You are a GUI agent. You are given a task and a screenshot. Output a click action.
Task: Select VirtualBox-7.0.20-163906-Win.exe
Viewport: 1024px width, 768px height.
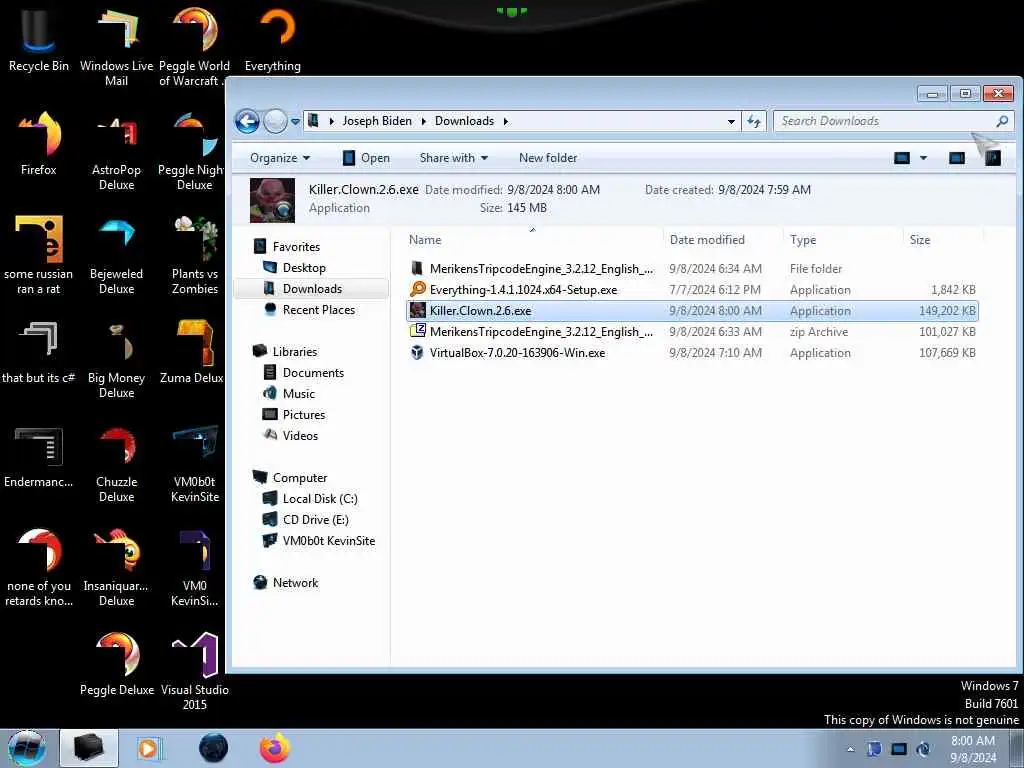pyautogui.click(x=692, y=353)
